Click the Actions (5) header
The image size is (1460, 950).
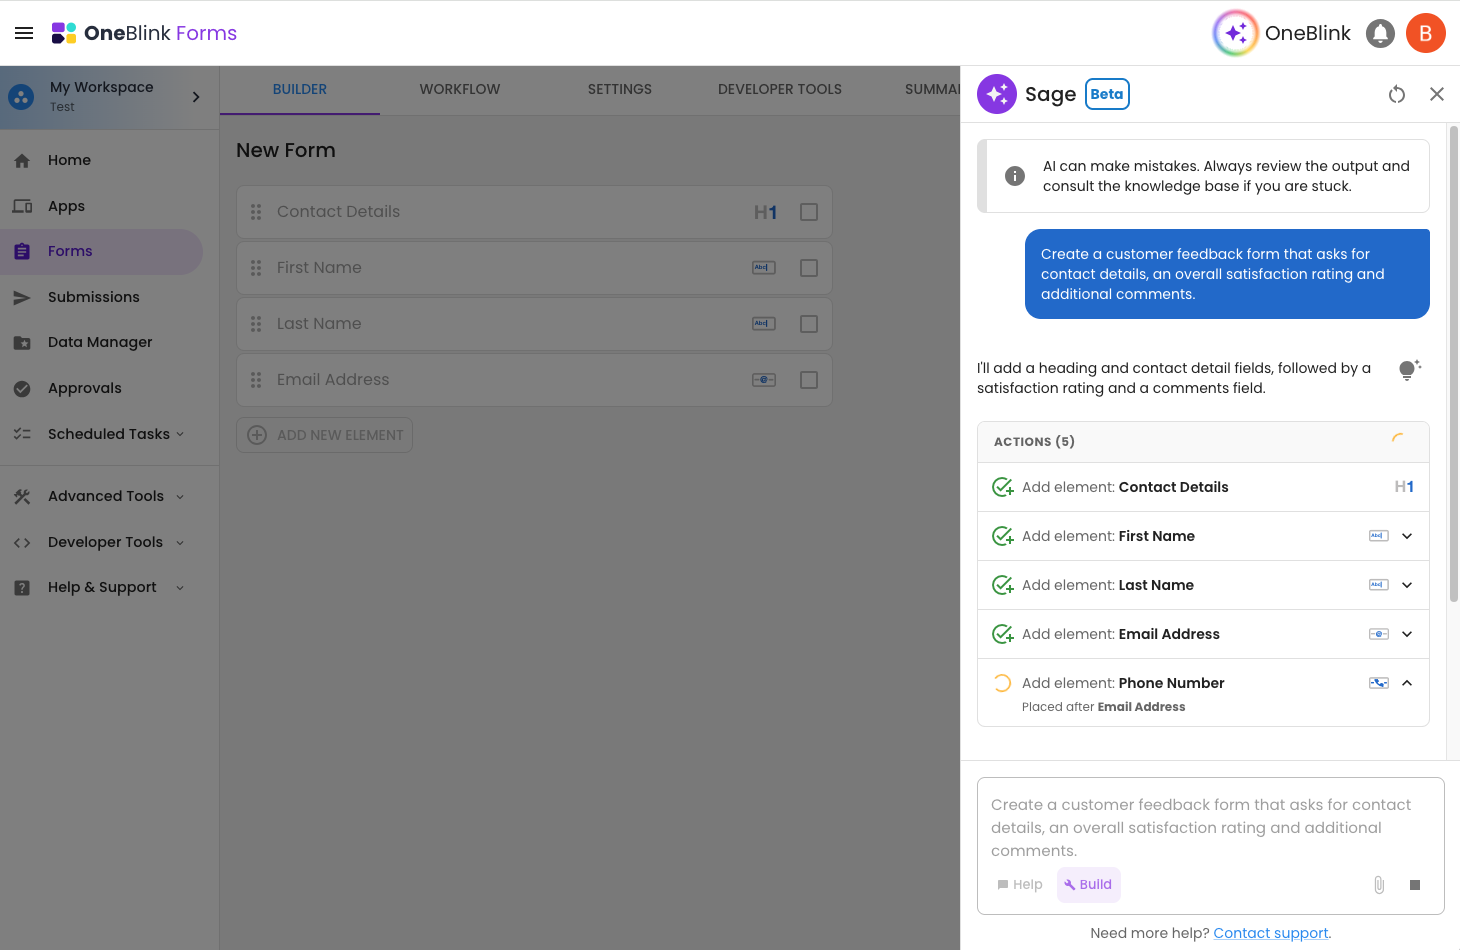(x=1203, y=442)
